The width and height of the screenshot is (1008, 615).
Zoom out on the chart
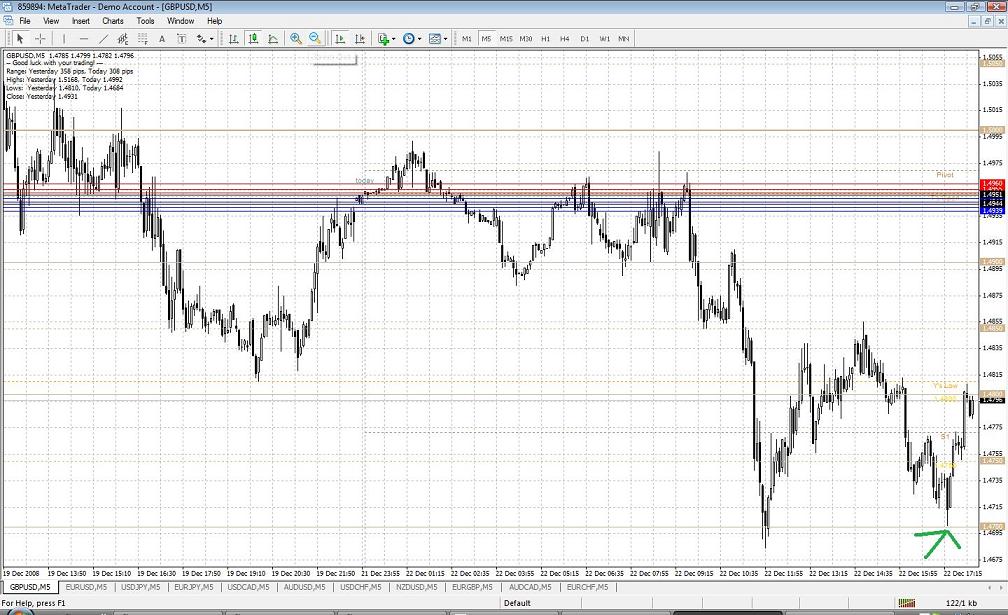(x=315, y=39)
